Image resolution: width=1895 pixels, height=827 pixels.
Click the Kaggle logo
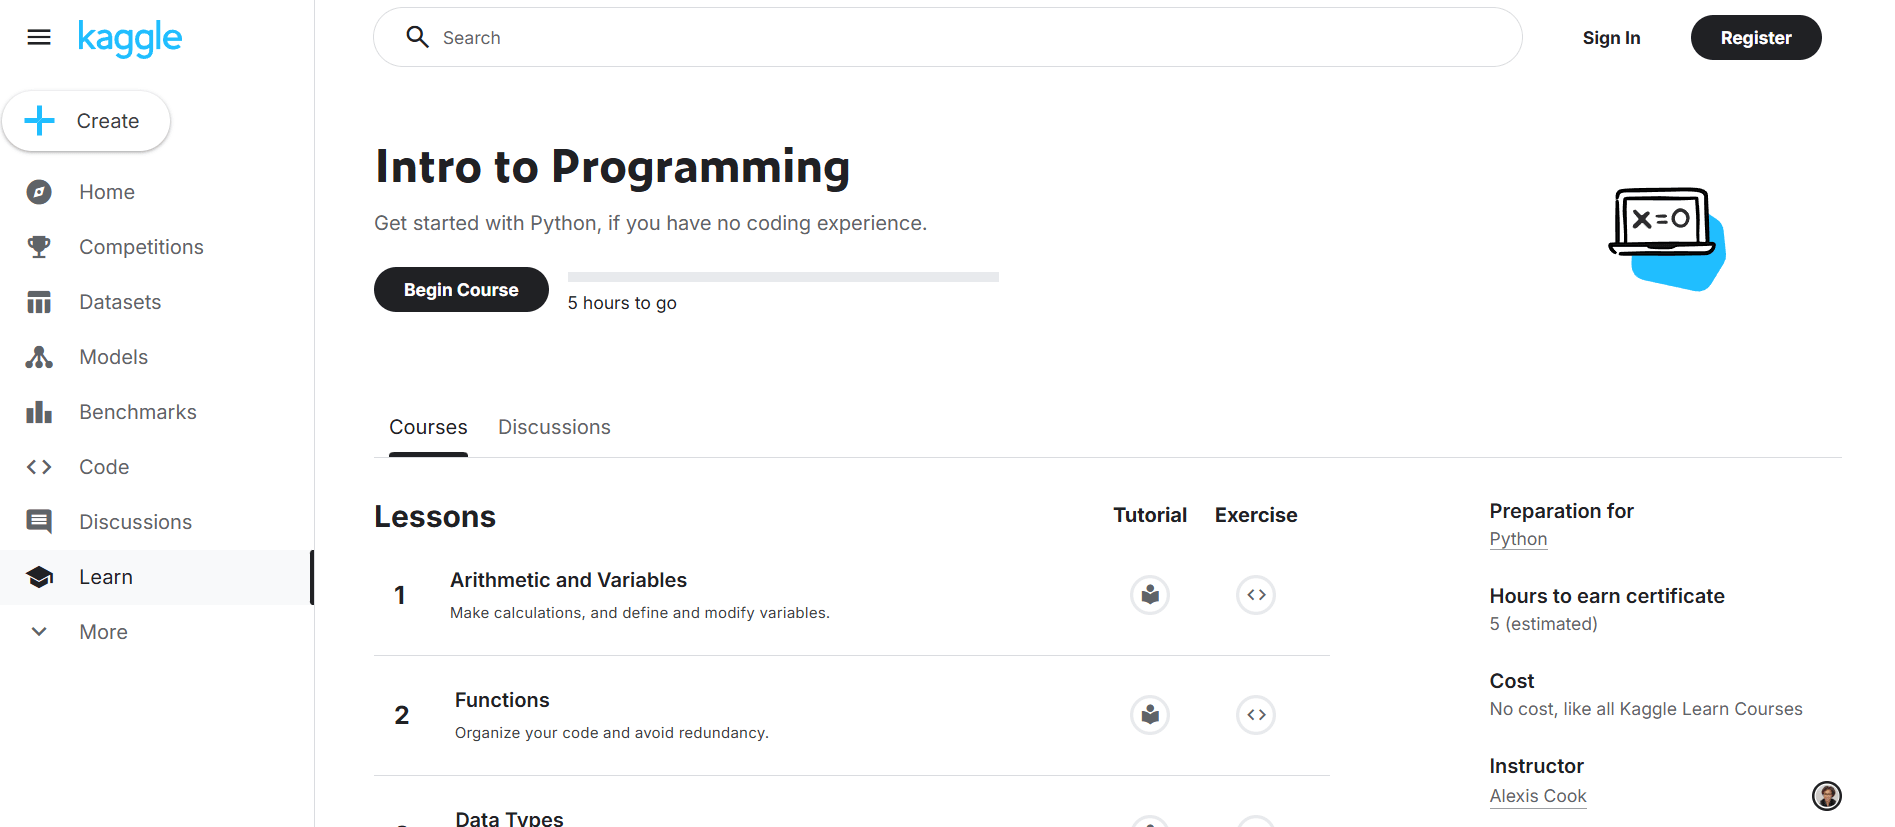click(x=130, y=39)
